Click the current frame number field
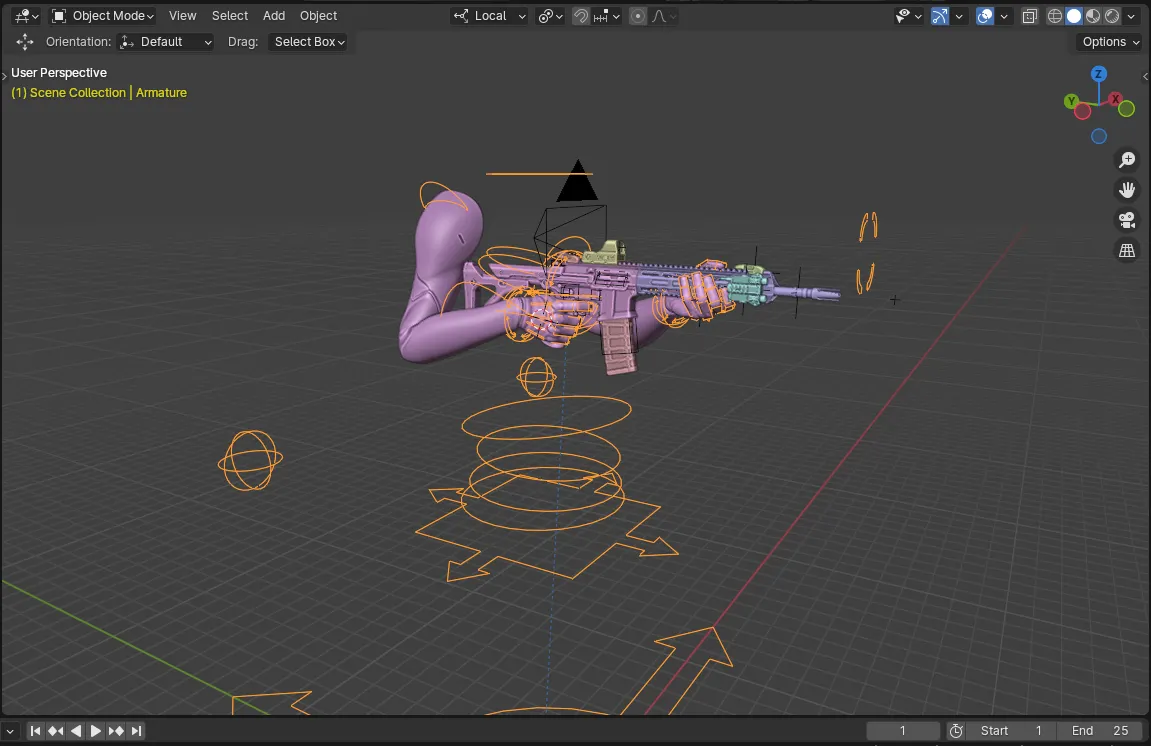This screenshot has height=746, width=1151. click(x=903, y=730)
